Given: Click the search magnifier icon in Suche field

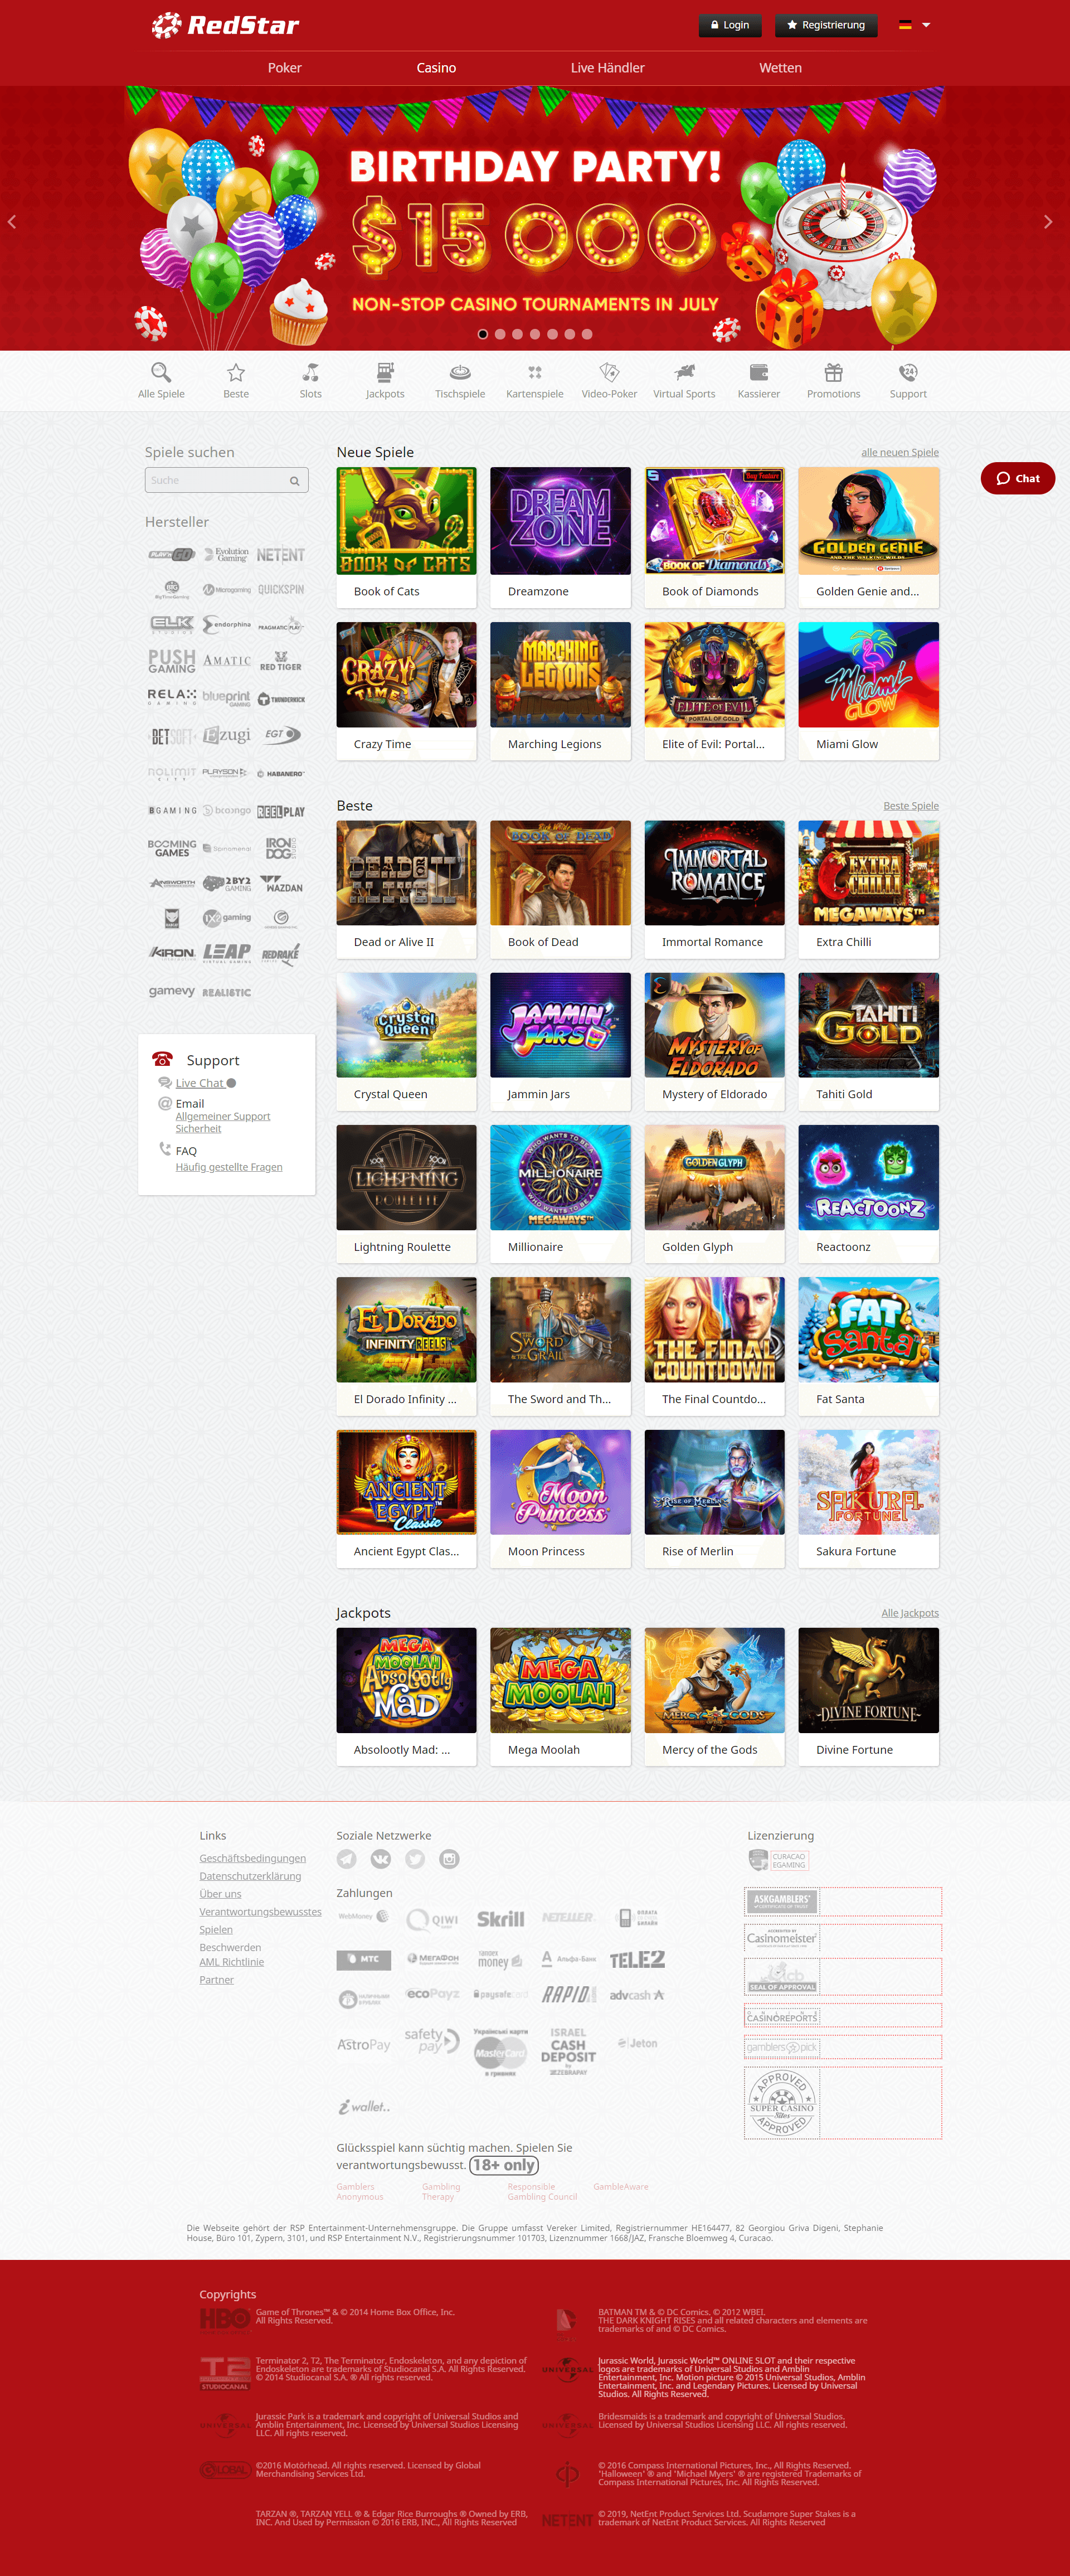Looking at the screenshot, I should pos(295,481).
